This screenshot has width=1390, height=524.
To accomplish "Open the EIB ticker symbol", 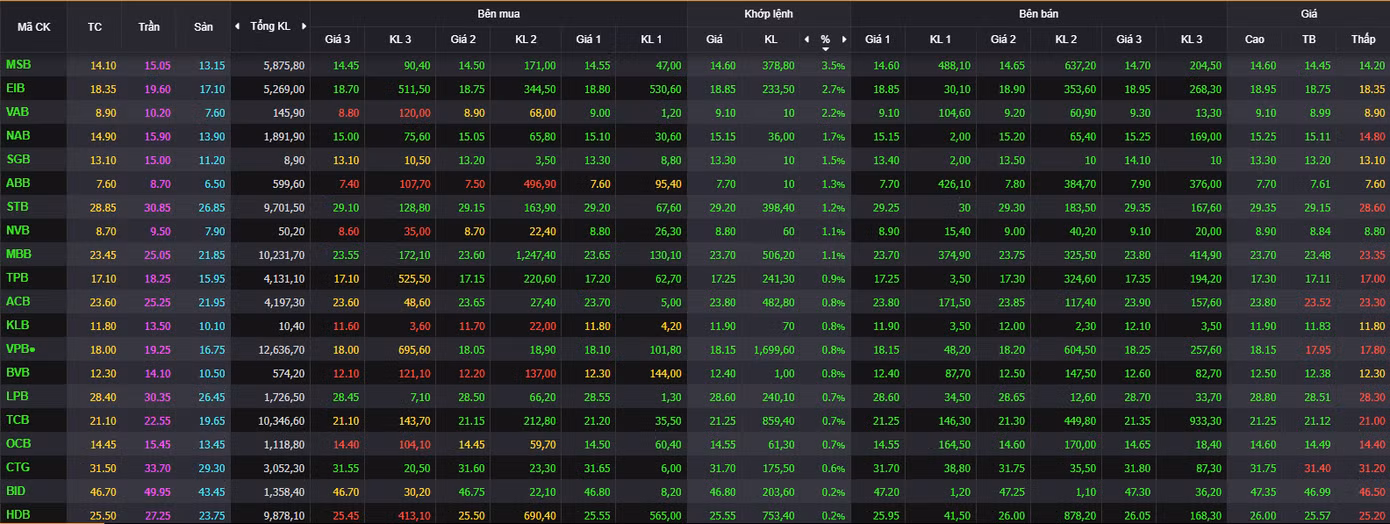I will pyautogui.click(x=15, y=88).
